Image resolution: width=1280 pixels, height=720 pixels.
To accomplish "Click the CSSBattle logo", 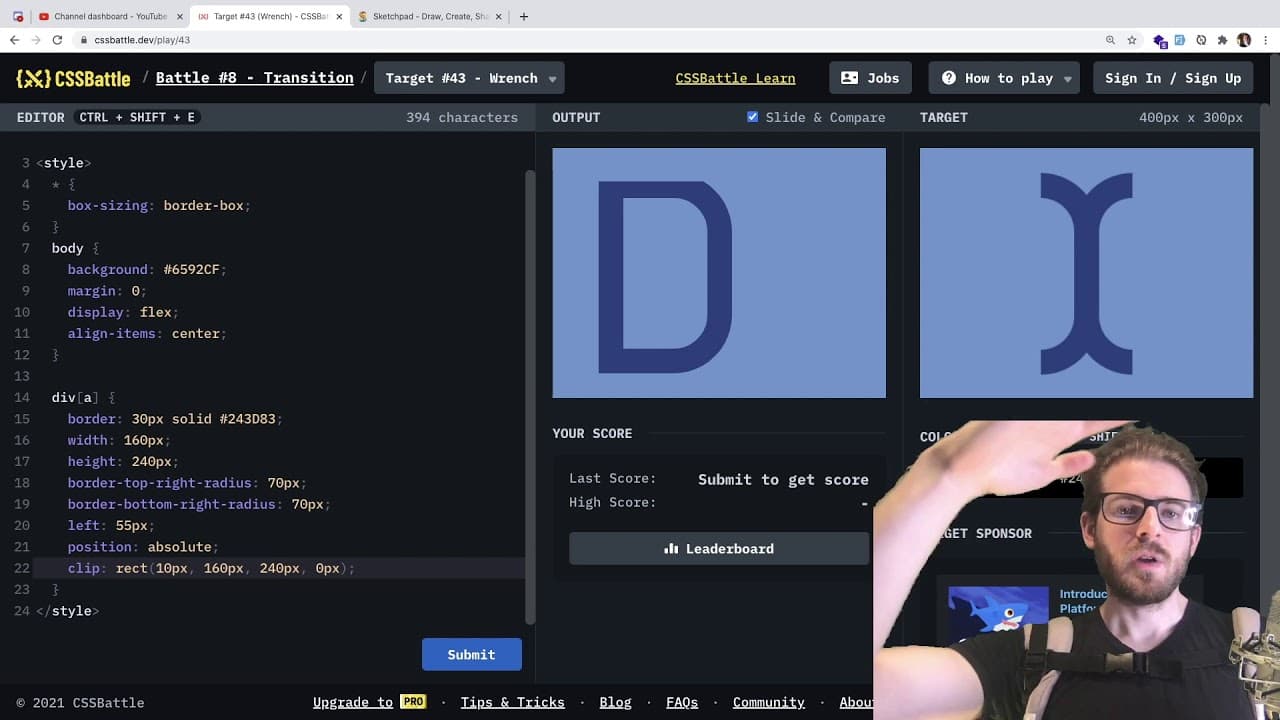I will click(x=73, y=78).
